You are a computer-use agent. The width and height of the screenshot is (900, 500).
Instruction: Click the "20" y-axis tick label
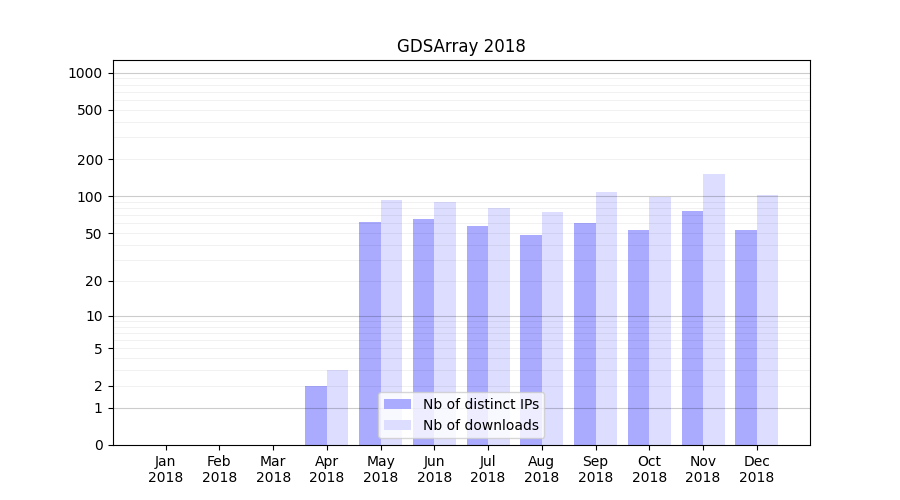tap(95, 281)
